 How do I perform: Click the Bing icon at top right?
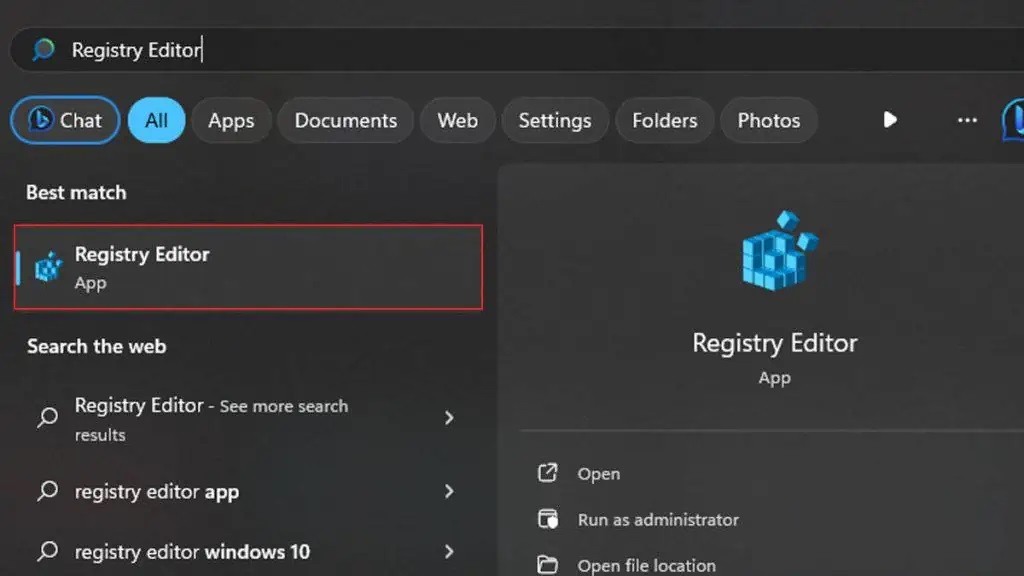(x=1013, y=120)
